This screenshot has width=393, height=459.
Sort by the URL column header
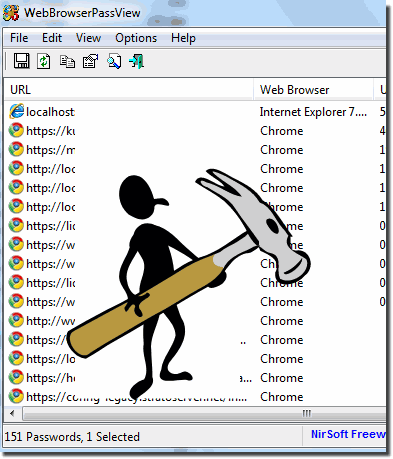129,90
